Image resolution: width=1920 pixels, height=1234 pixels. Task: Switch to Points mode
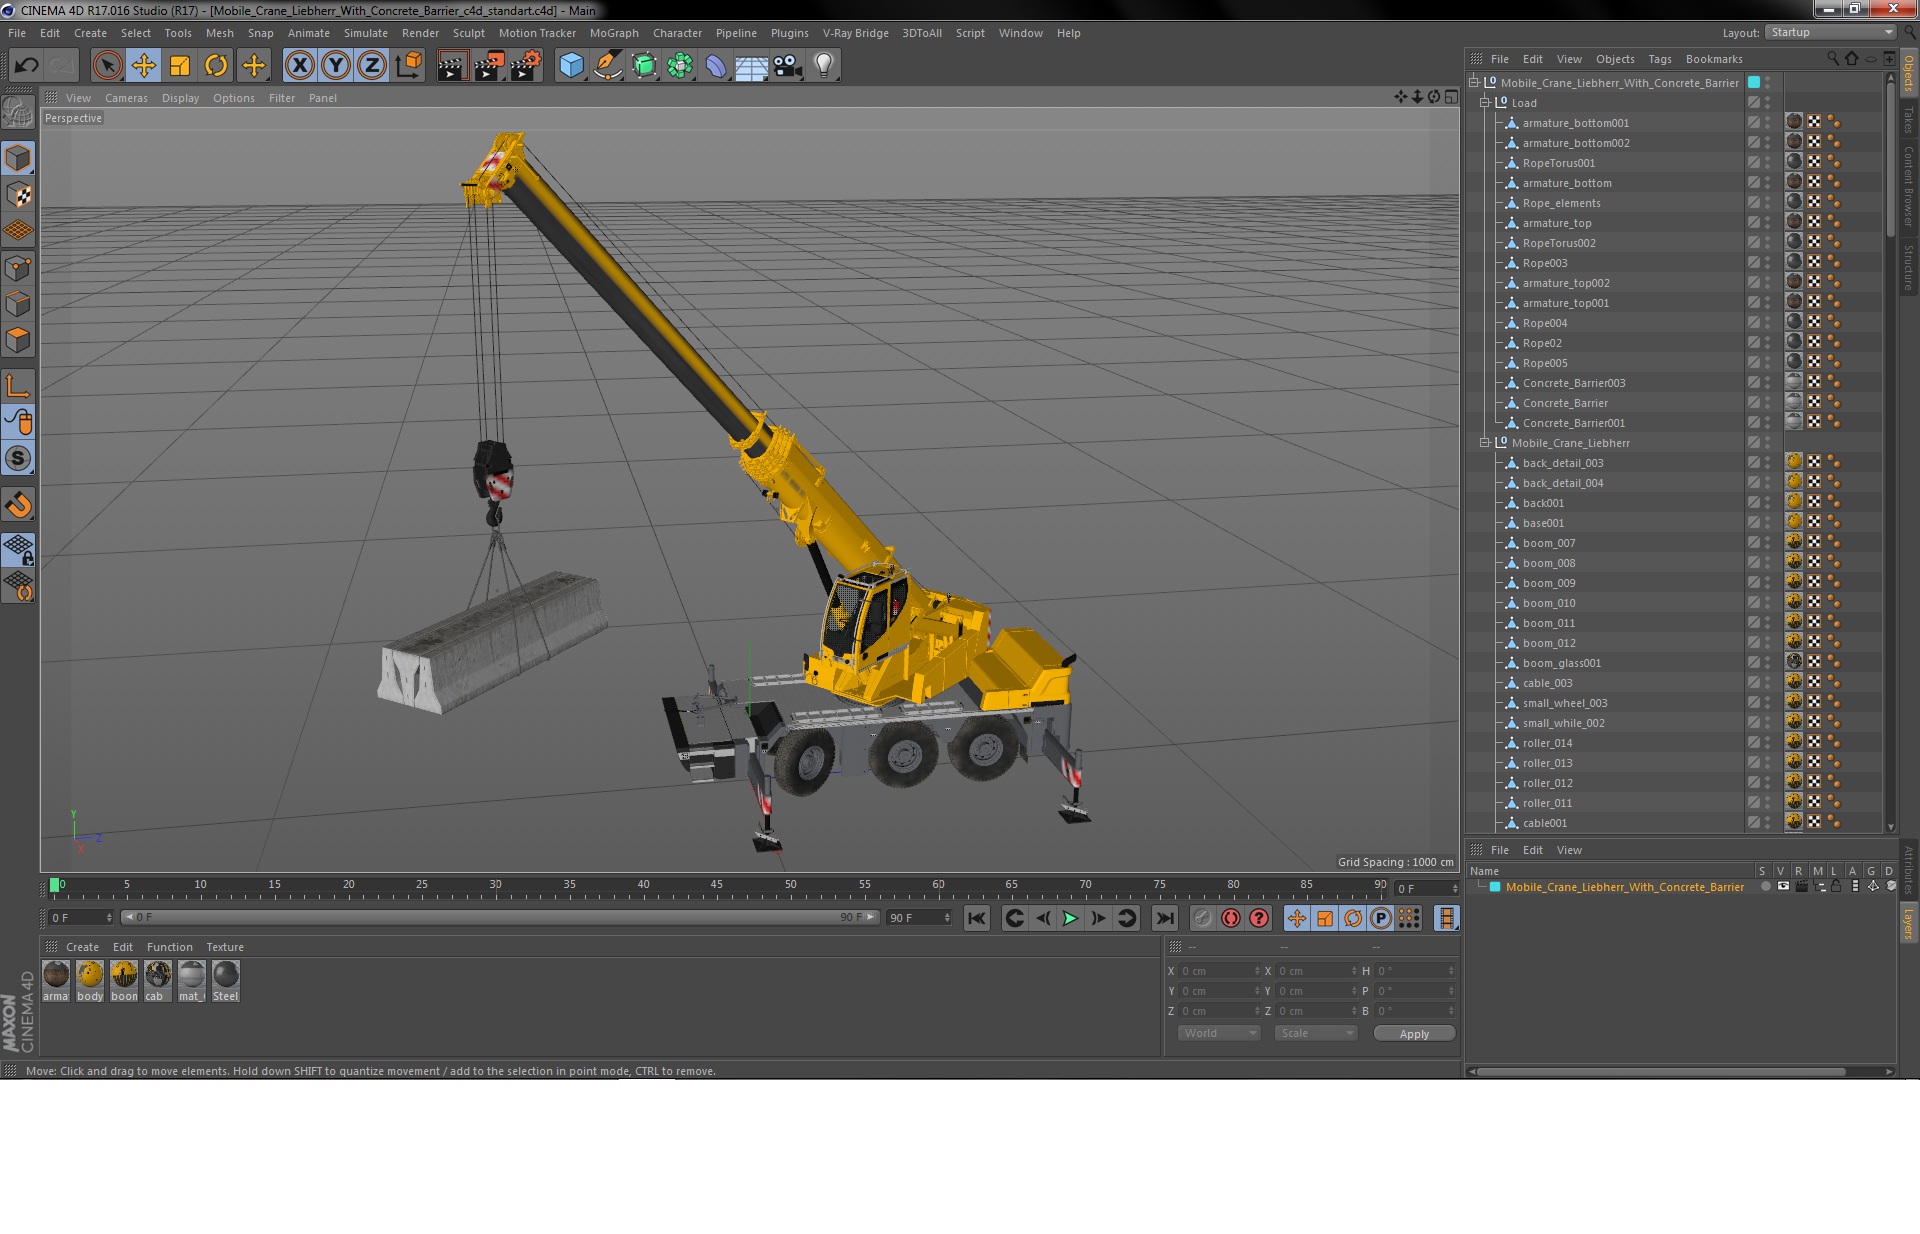18,268
